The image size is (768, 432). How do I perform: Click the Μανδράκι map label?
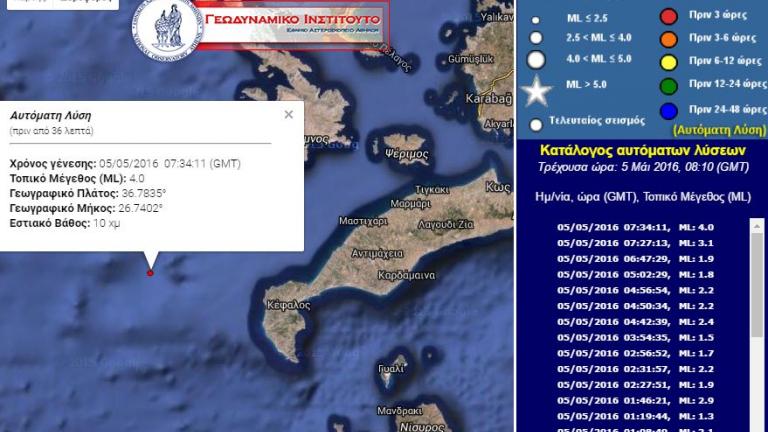point(399,410)
